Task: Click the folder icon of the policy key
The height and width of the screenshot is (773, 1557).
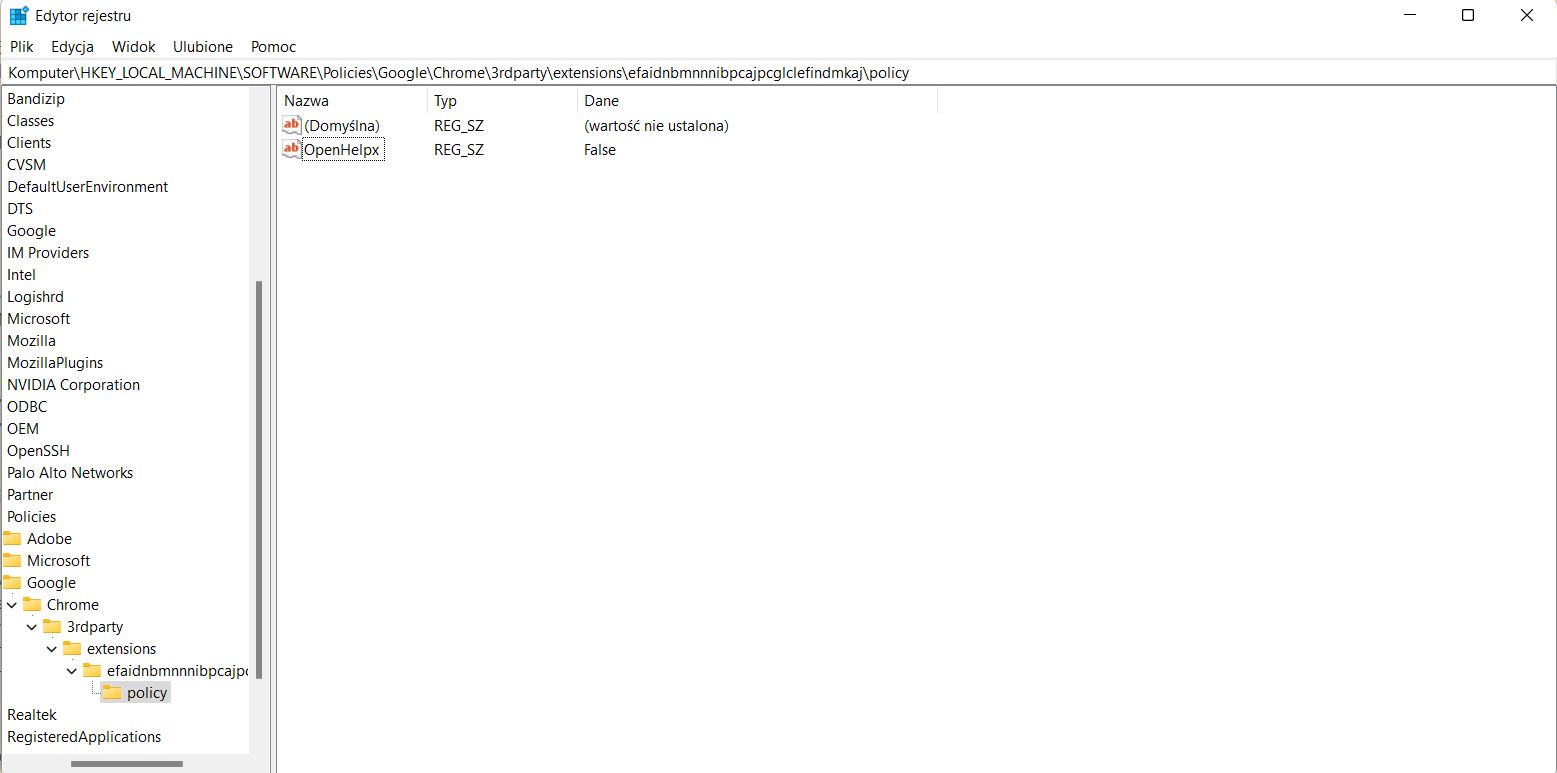Action: [x=110, y=692]
